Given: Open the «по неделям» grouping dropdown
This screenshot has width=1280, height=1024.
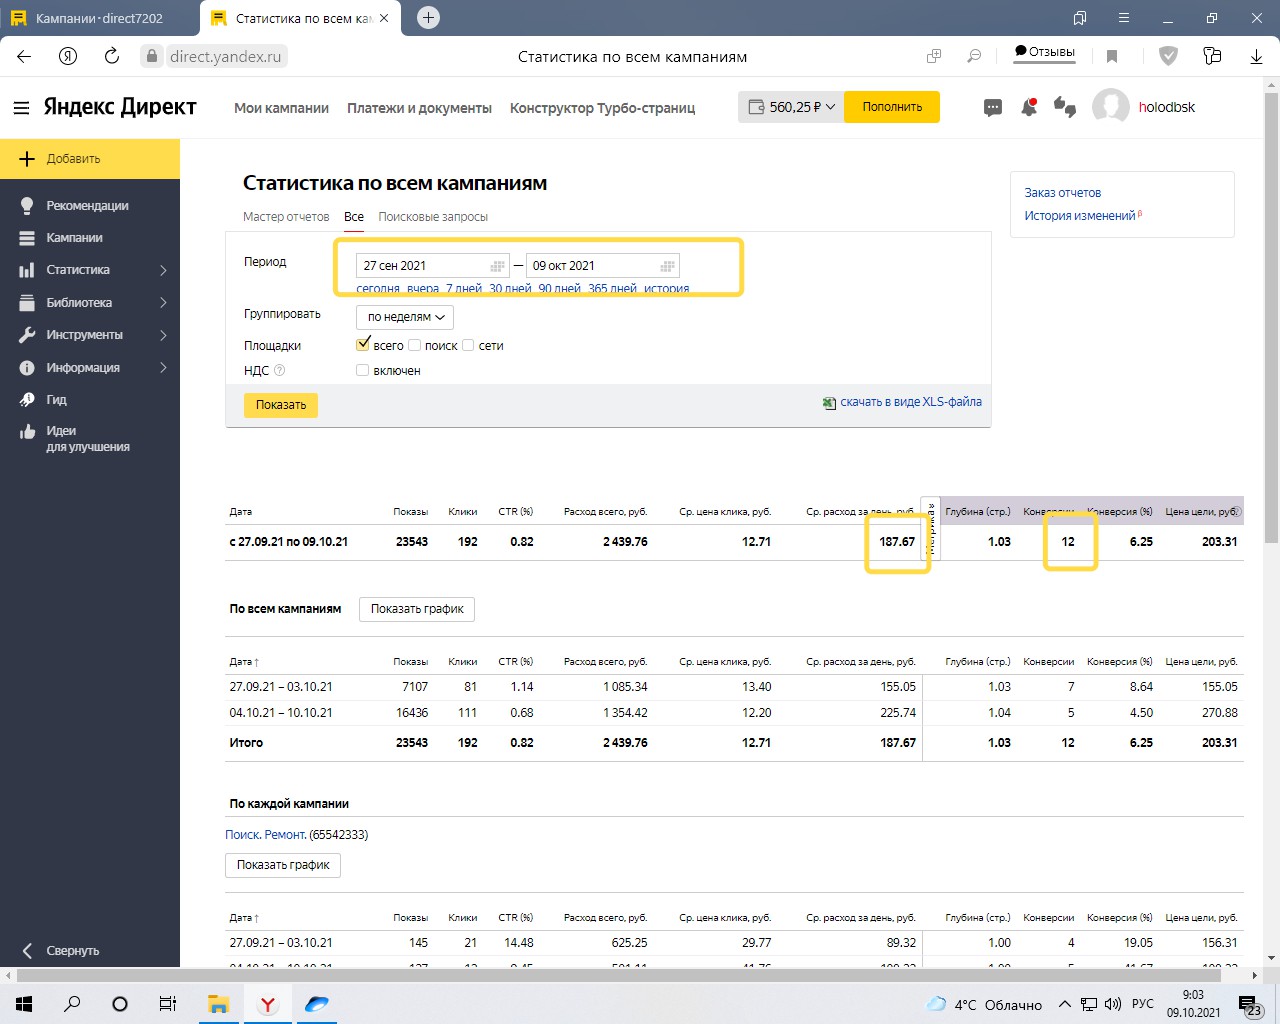Looking at the screenshot, I should pyautogui.click(x=405, y=317).
